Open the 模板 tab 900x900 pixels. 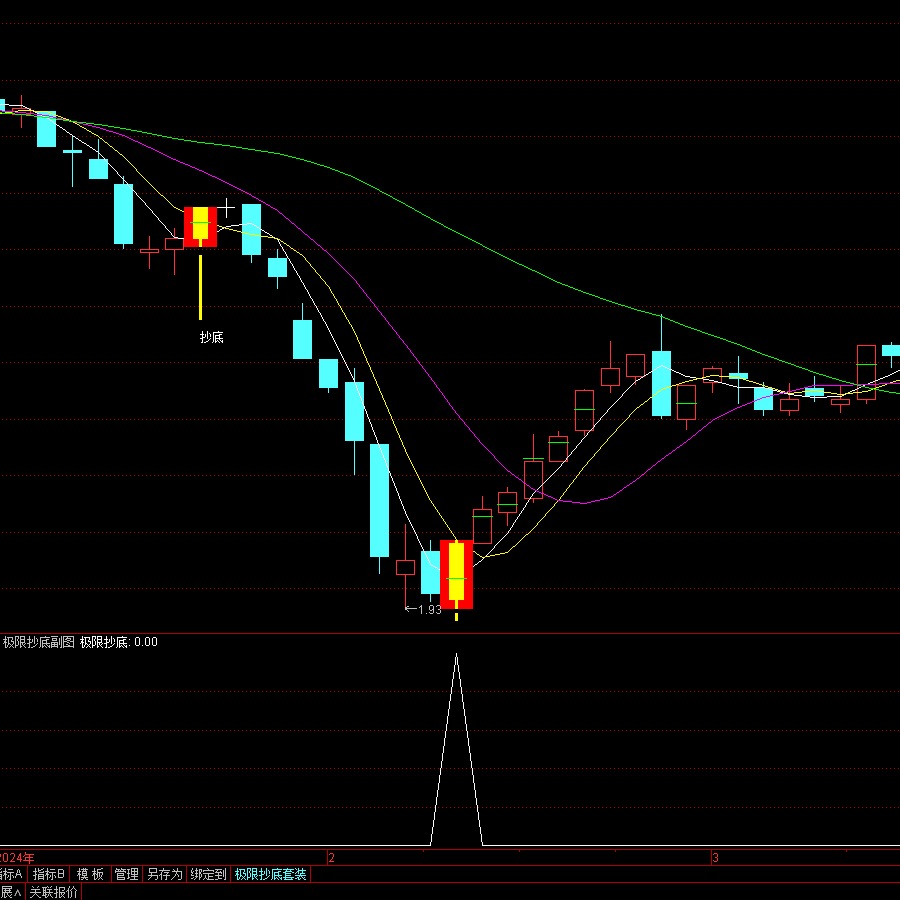tap(90, 874)
